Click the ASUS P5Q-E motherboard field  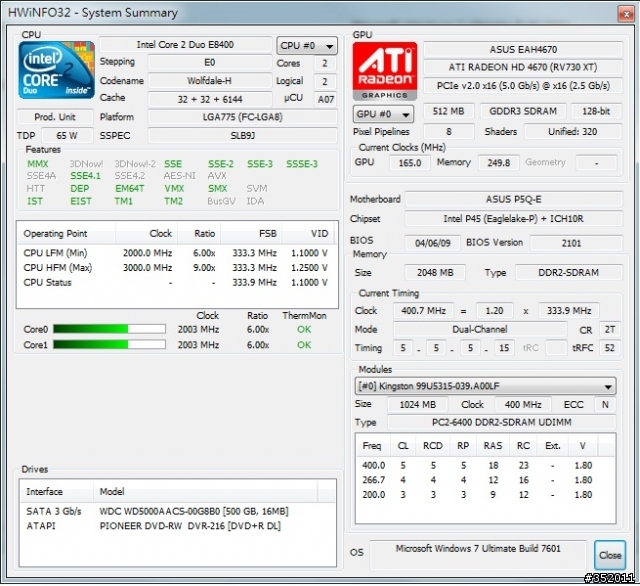(513, 199)
